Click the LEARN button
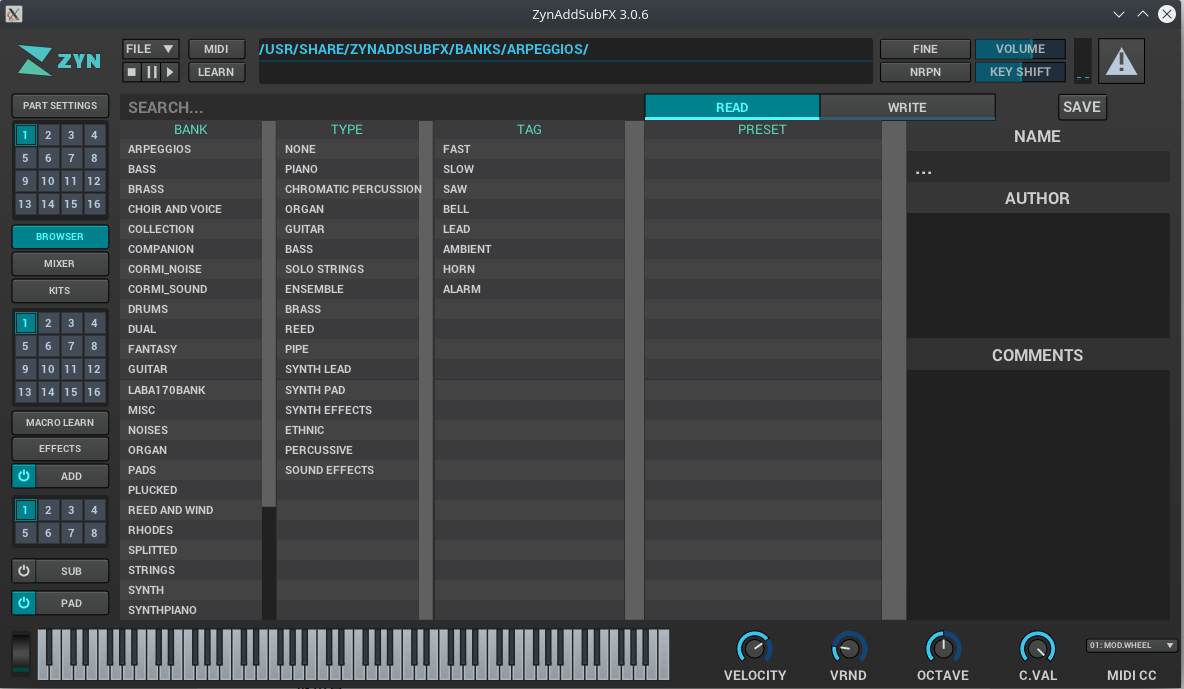 coord(216,72)
